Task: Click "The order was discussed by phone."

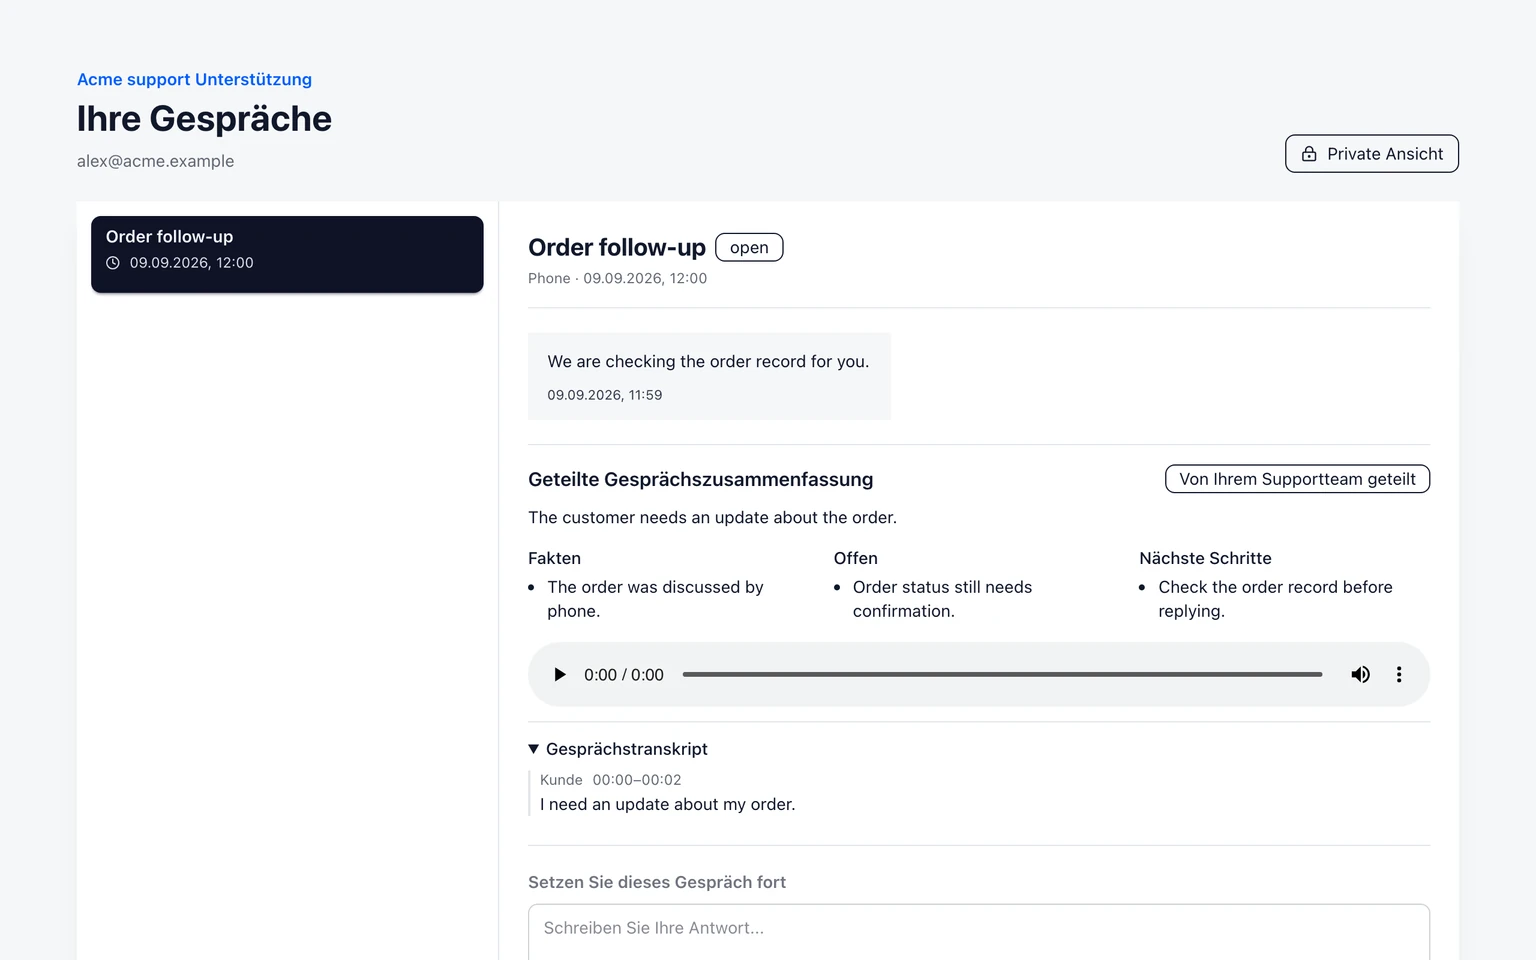Action: pyautogui.click(x=655, y=599)
